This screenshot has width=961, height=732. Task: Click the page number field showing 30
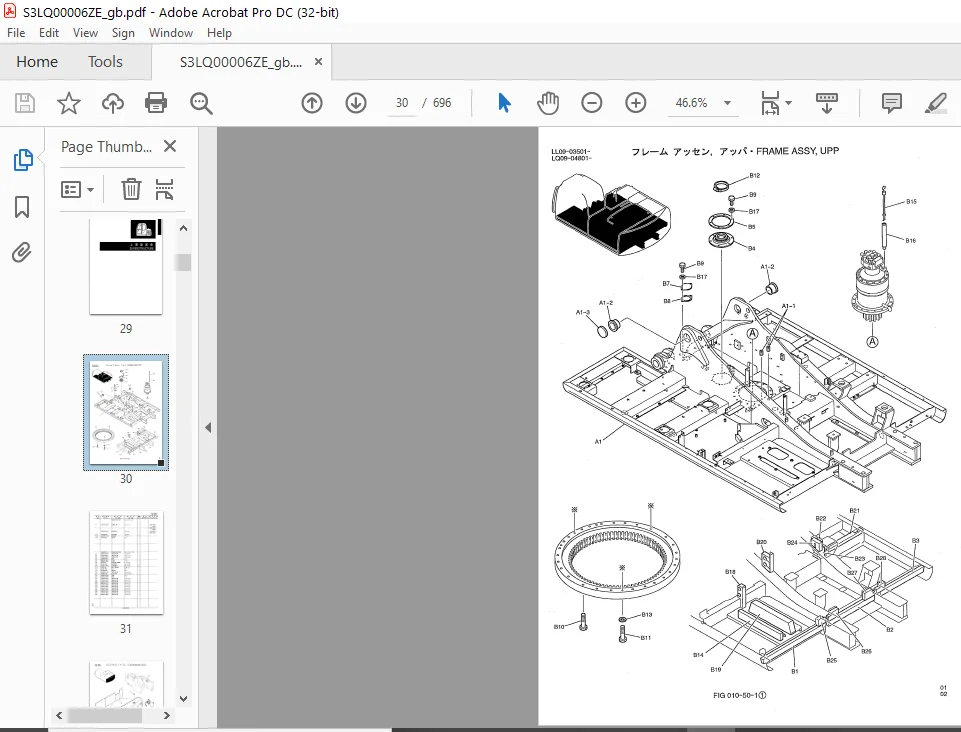click(x=401, y=103)
